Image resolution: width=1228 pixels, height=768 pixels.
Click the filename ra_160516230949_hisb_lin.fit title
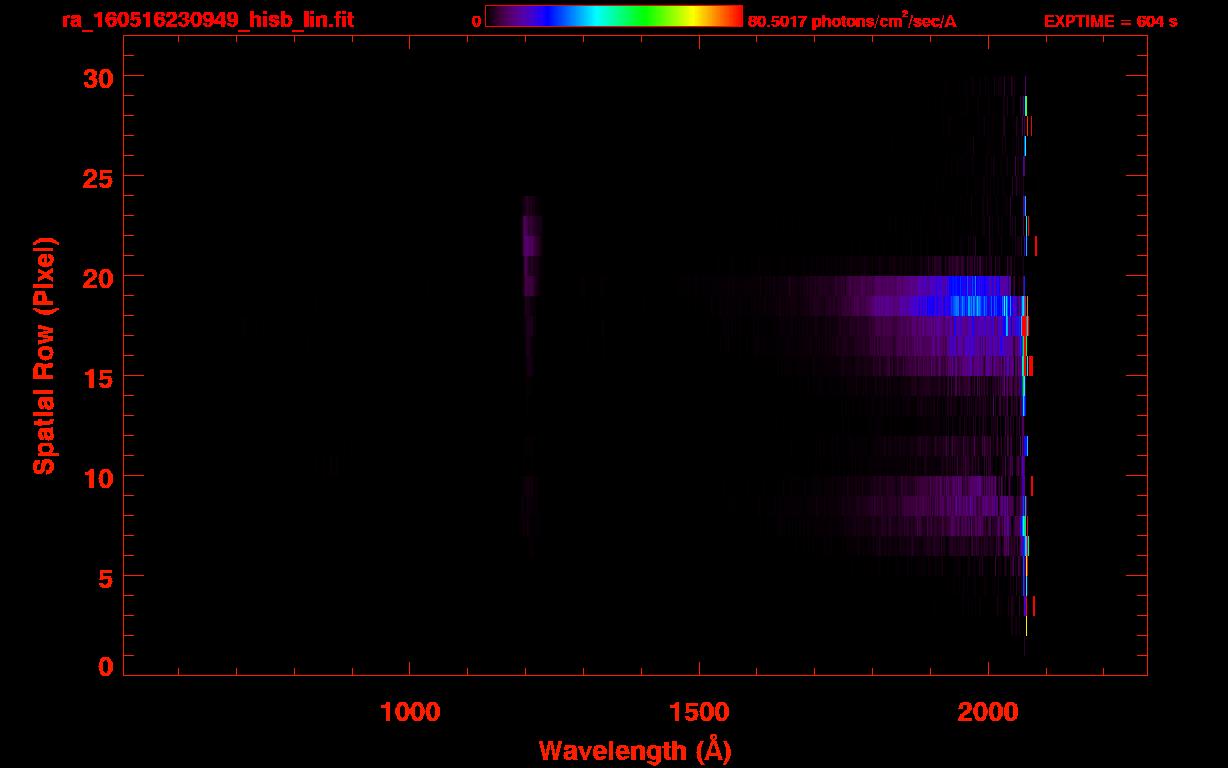point(207,20)
